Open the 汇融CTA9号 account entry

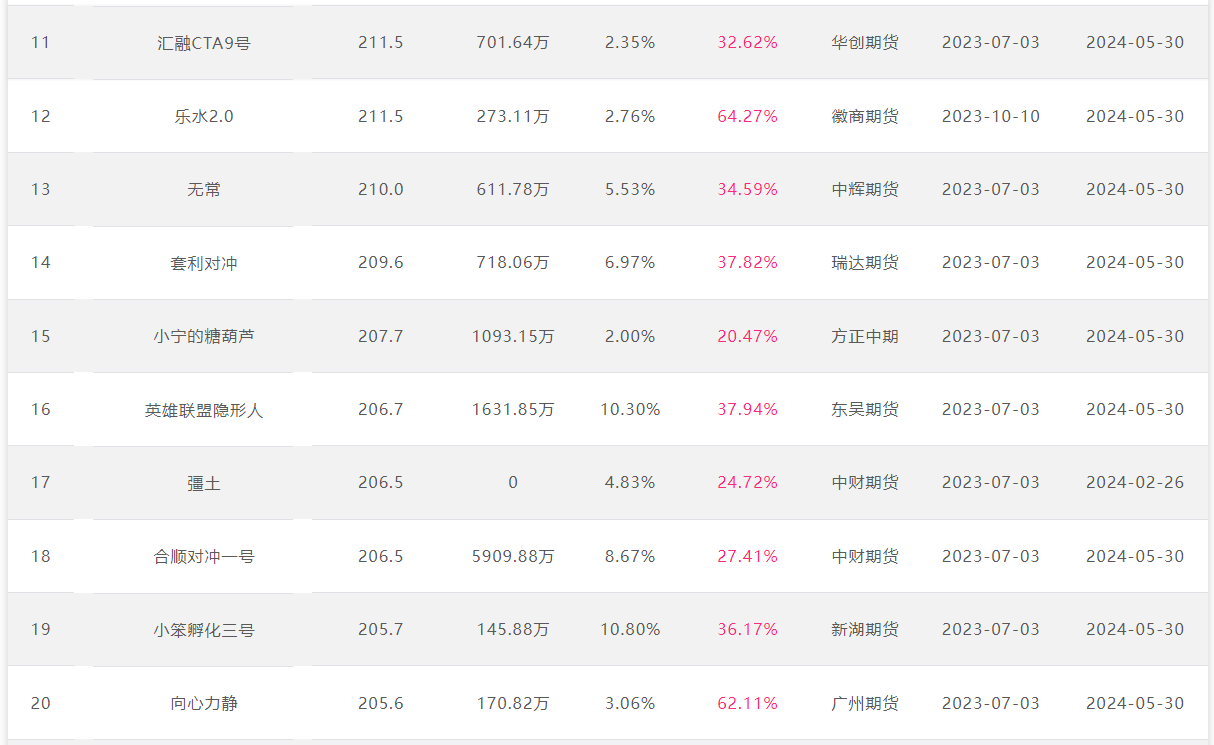pyautogui.click(x=204, y=43)
